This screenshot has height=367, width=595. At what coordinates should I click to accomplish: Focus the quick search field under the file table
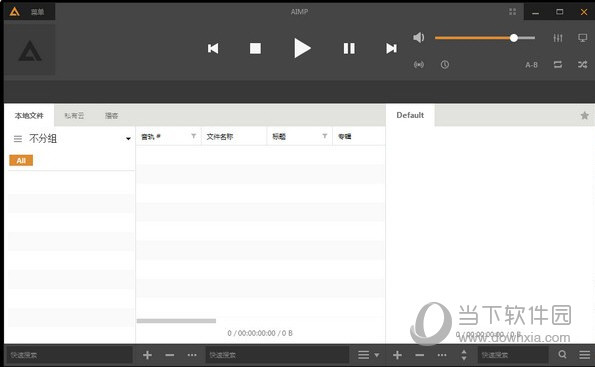coord(277,355)
